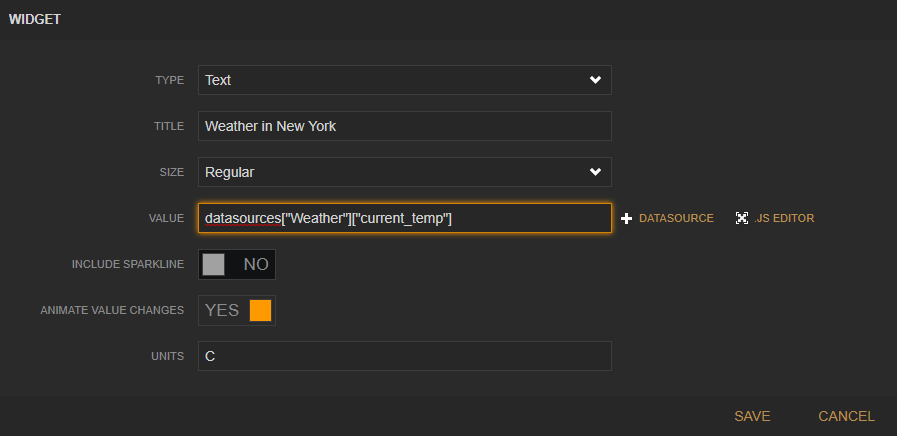This screenshot has width=897, height=436.
Task: Focus the Title field with Weather in New York
Action: coord(404,126)
